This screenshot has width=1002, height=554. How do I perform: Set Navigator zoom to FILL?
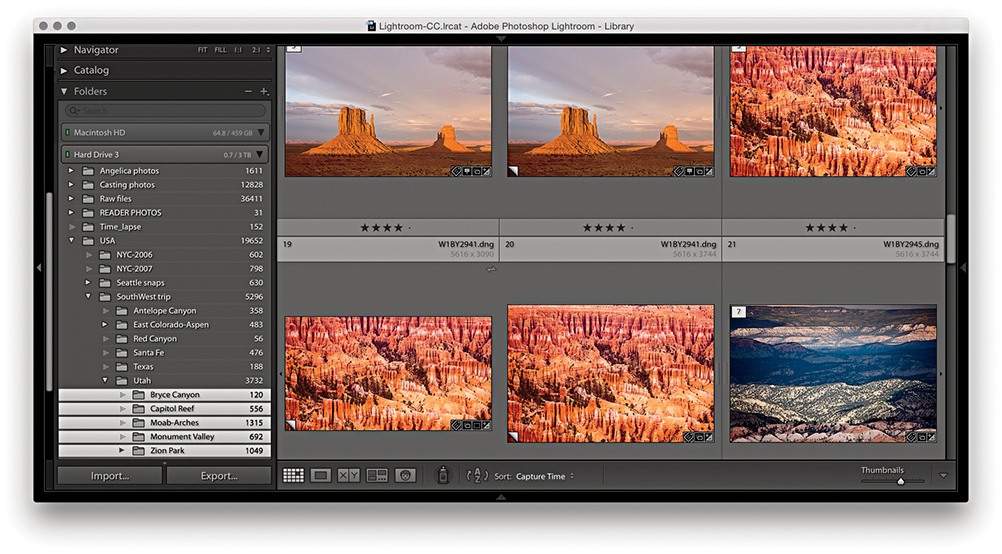(219, 50)
